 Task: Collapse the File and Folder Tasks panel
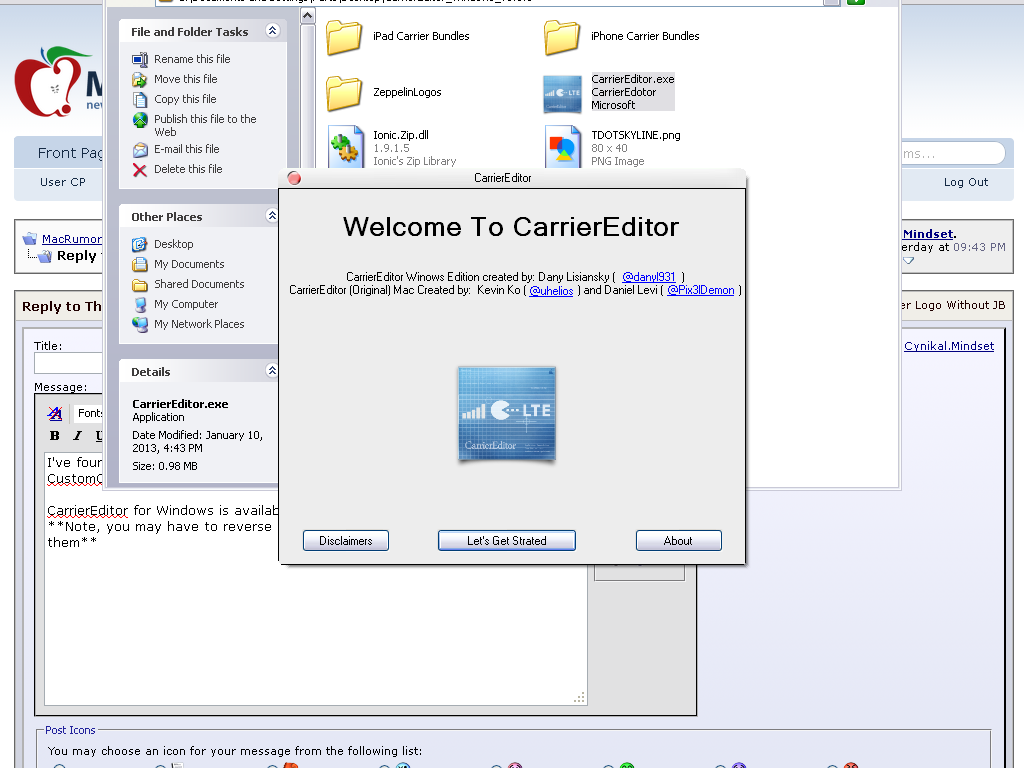(272, 31)
